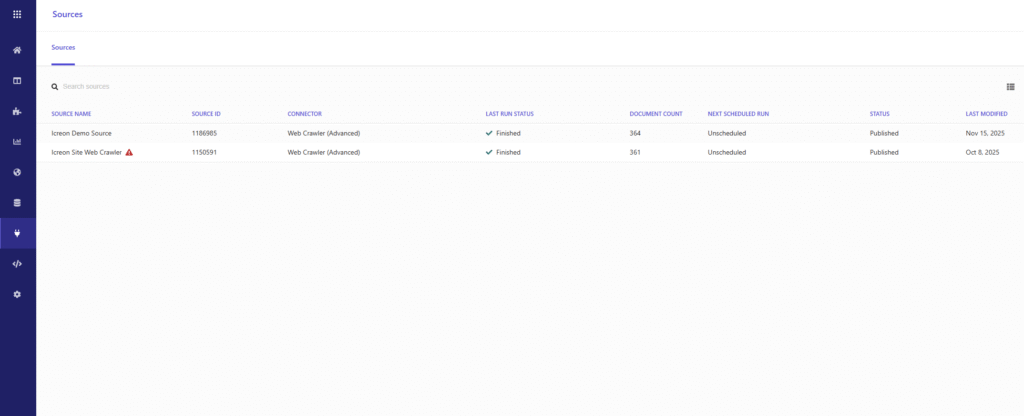This screenshot has width=1024, height=416.
Task: Open the apps grid menu
Action: tap(17, 15)
